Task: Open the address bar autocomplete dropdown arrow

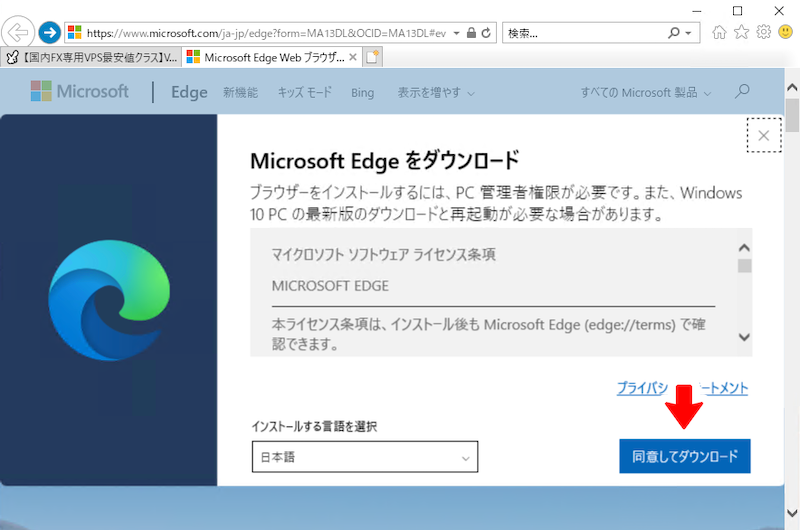Action: [x=457, y=33]
